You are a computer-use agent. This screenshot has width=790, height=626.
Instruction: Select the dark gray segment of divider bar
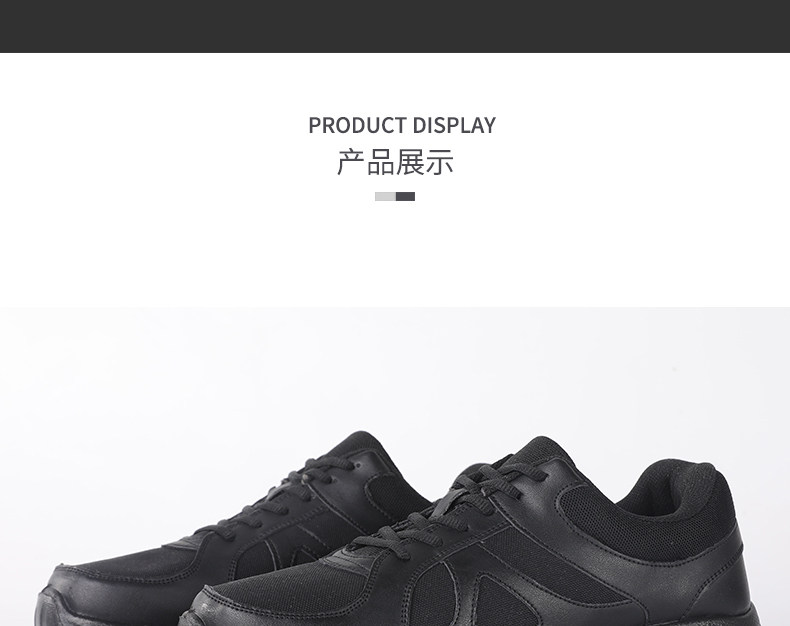click(x=405, y=197)
